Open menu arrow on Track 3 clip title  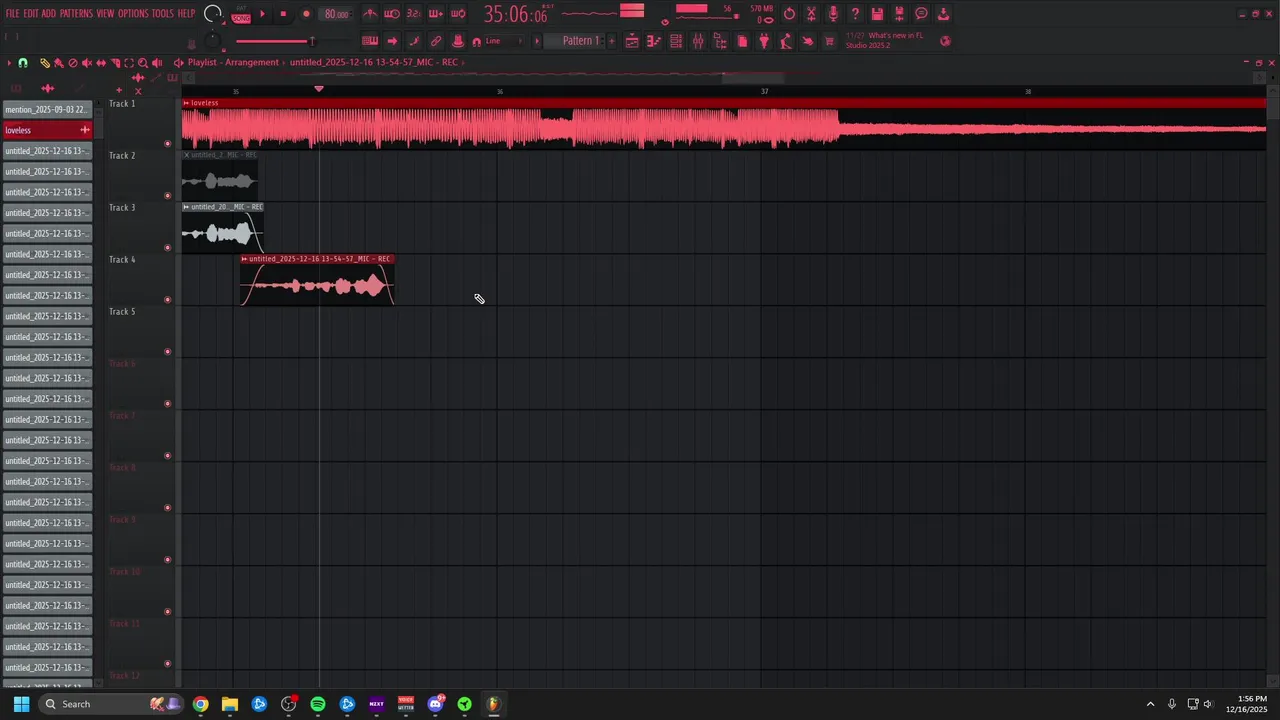click(186, 207)
